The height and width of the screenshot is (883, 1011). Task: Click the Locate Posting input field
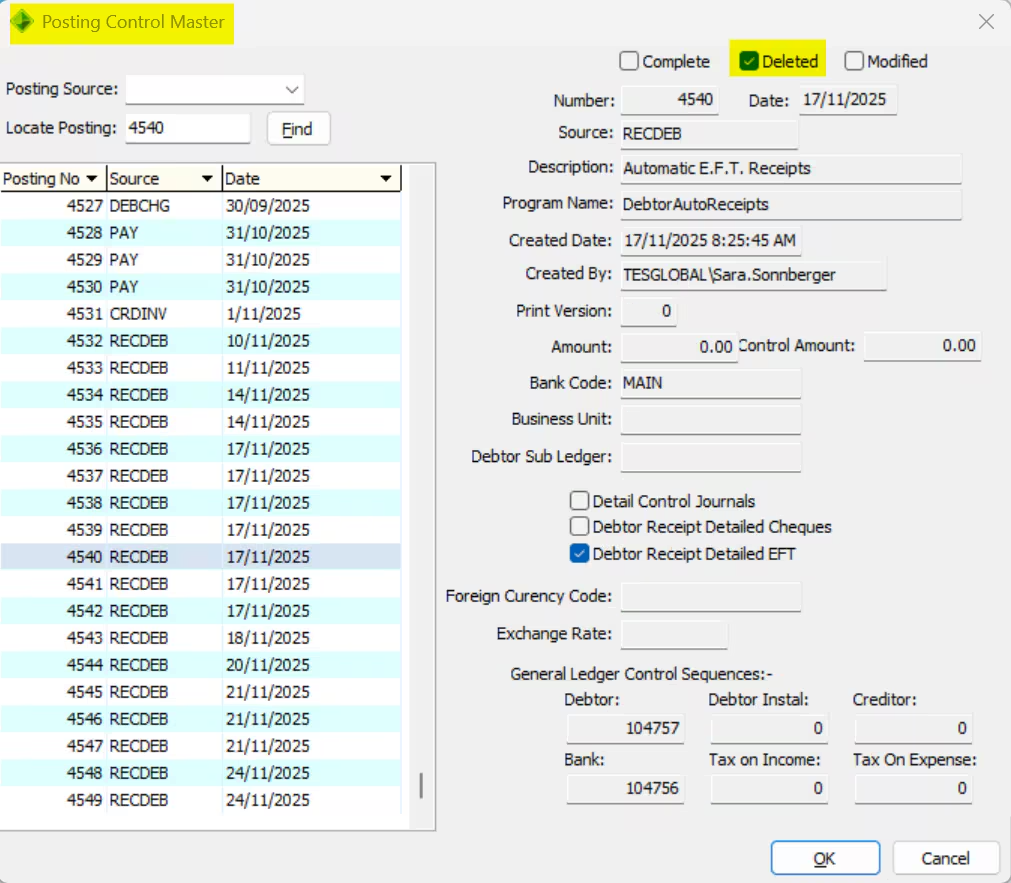pyautogui.click(x=187, y=128)
